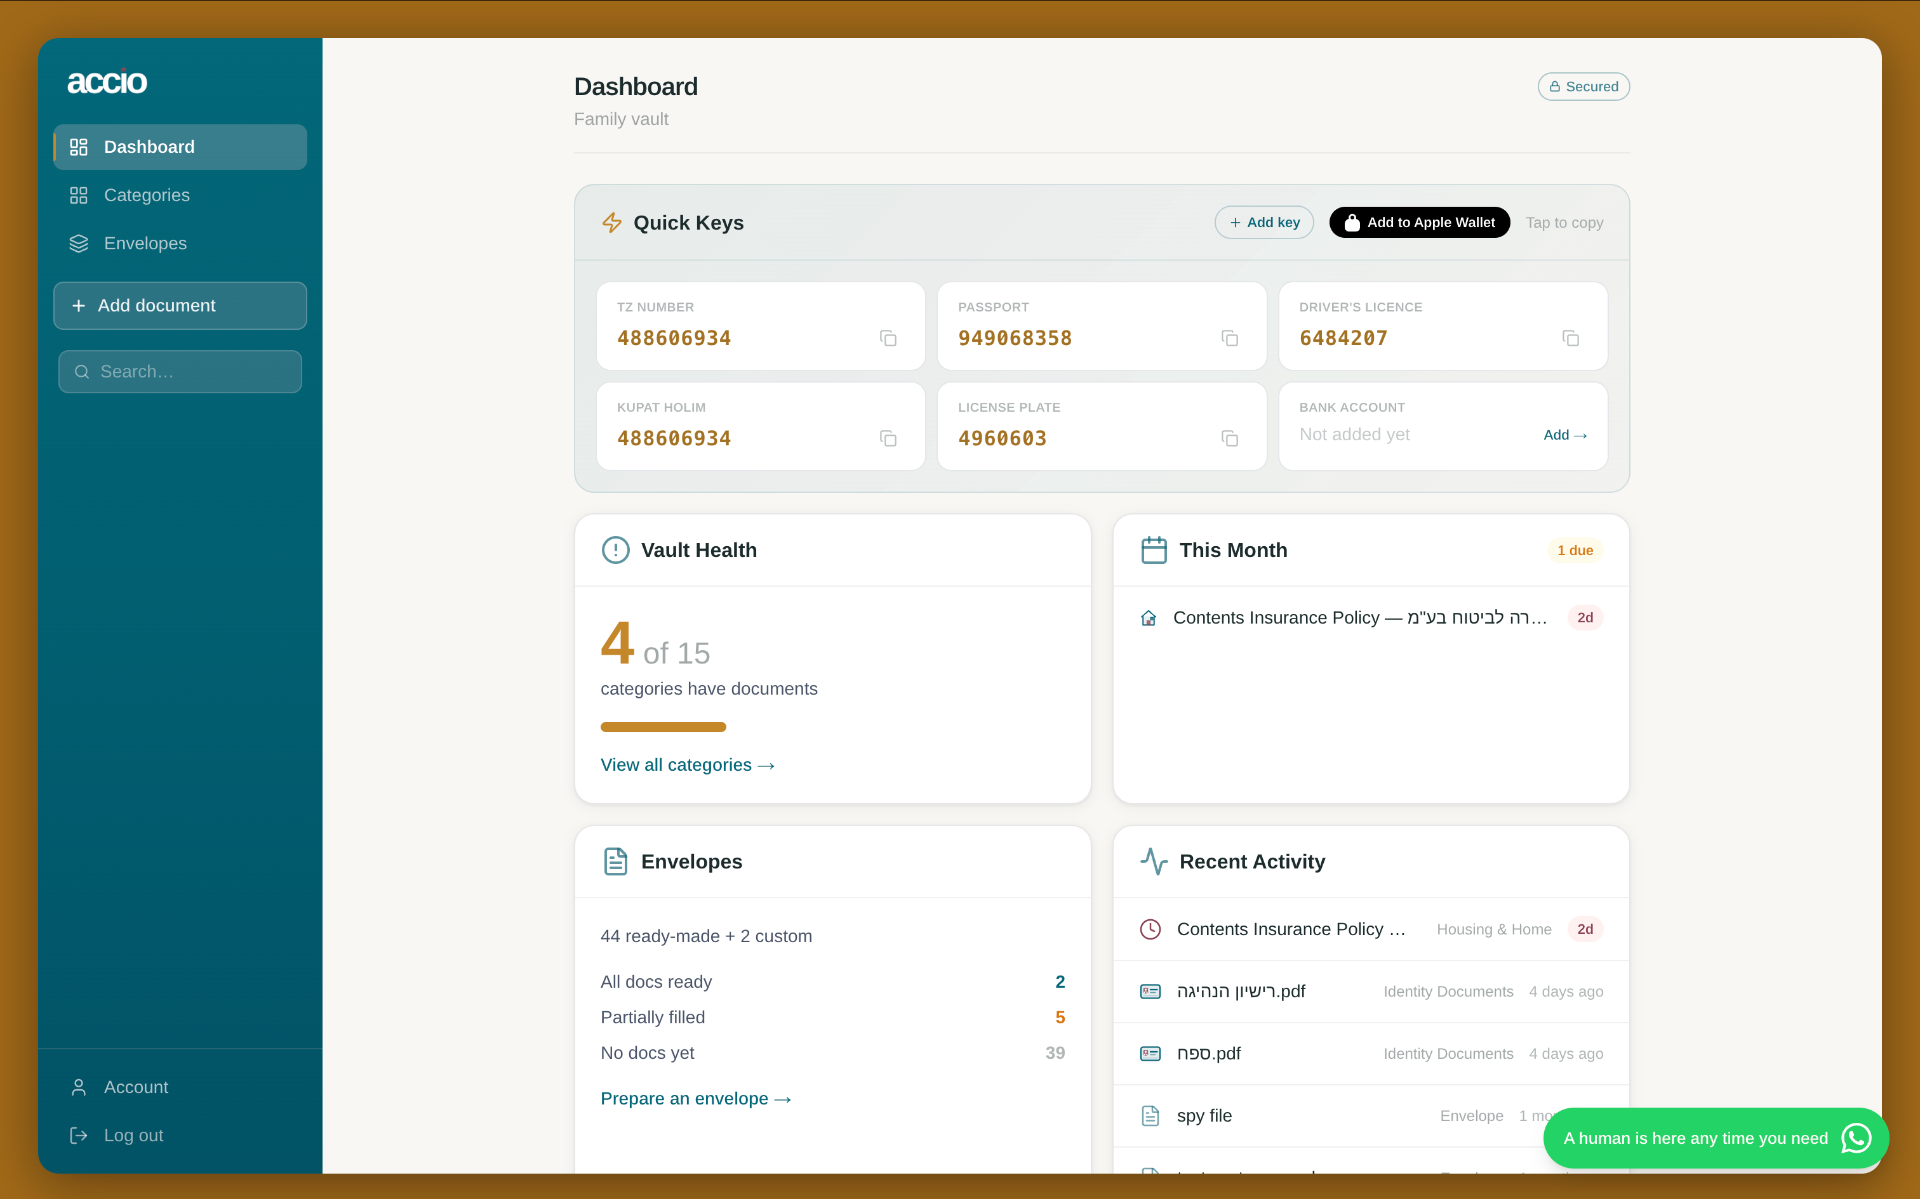Focus the Search input field
Image resolution: width=1920 pixels, height=1199 pixels.
point(180,371)
